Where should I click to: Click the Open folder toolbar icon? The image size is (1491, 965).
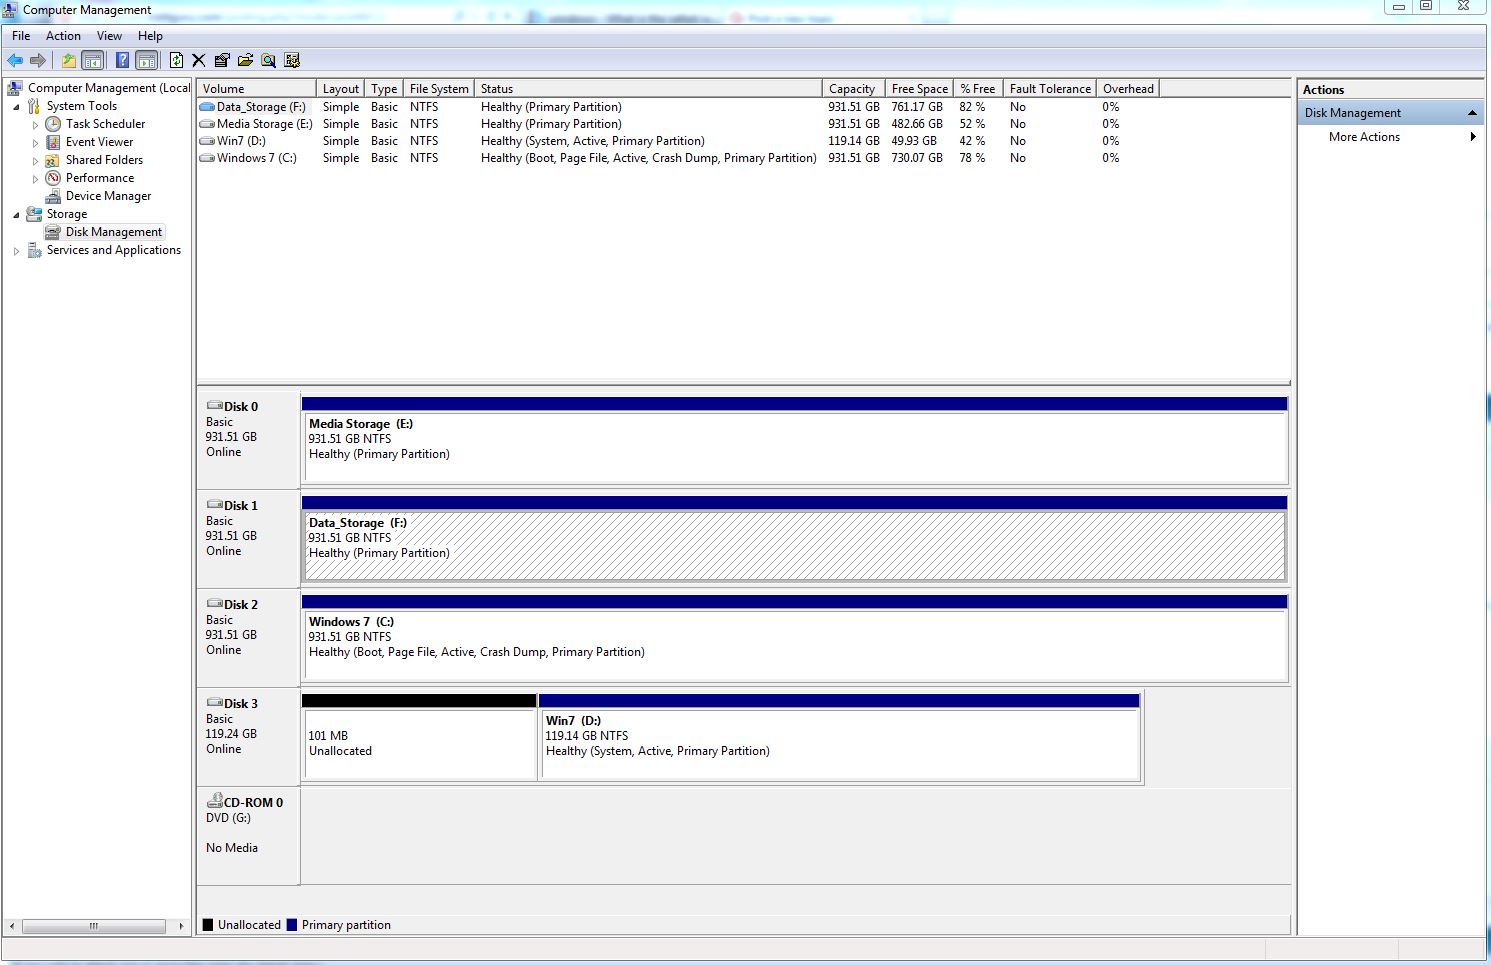245,60
